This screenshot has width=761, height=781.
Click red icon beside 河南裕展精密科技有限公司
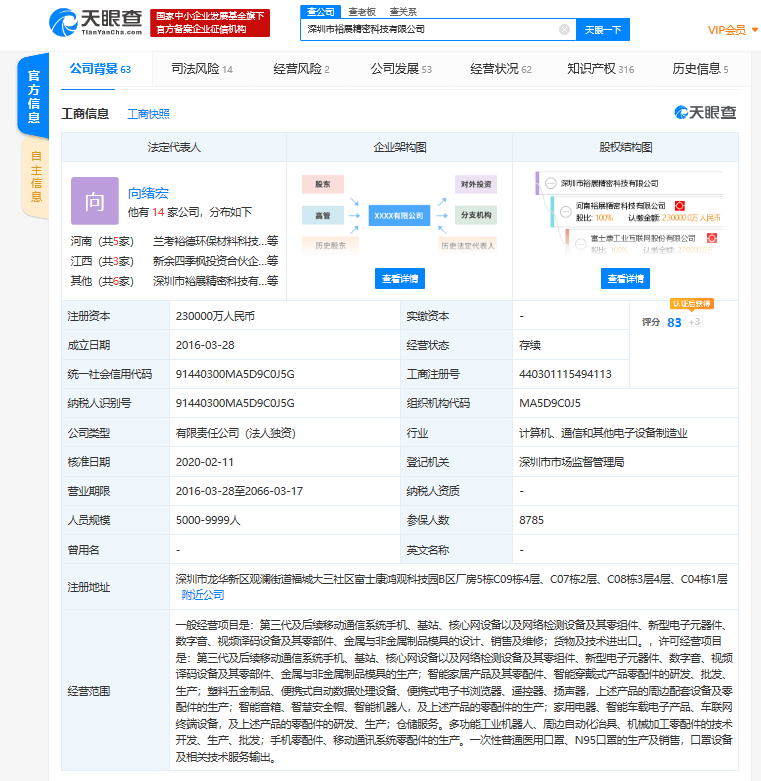680,206
